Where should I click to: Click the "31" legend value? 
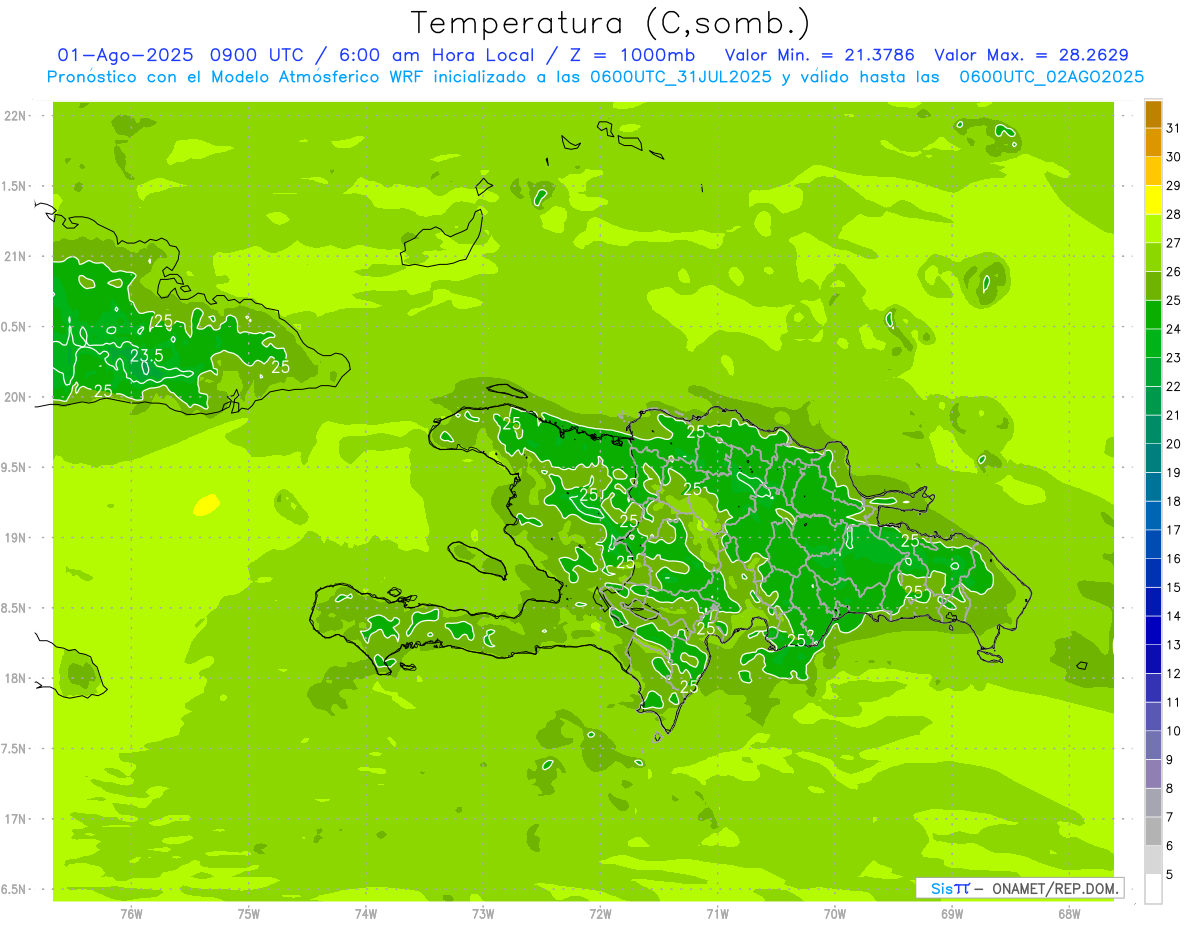point(1174,128)
